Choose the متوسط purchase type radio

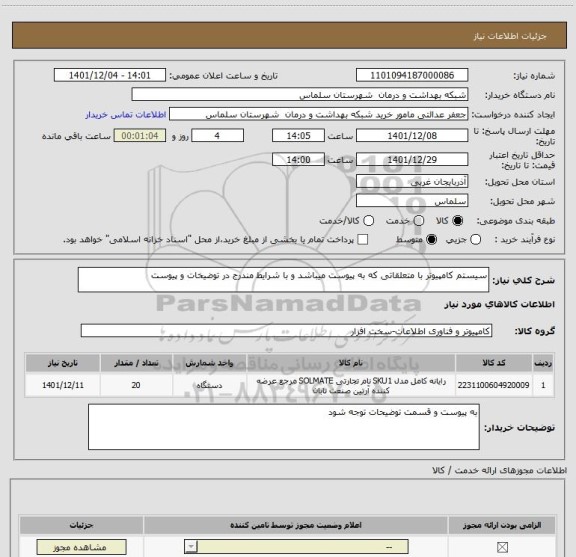pyautogui.click(x=431, y=240)
